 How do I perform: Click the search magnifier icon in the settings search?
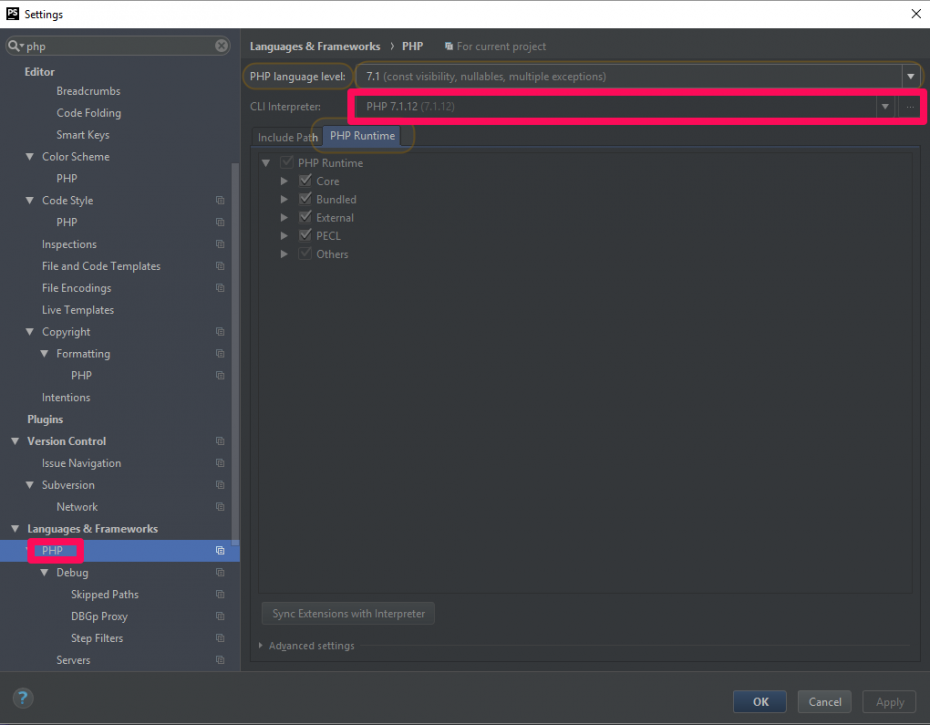(x=14, y=46)
